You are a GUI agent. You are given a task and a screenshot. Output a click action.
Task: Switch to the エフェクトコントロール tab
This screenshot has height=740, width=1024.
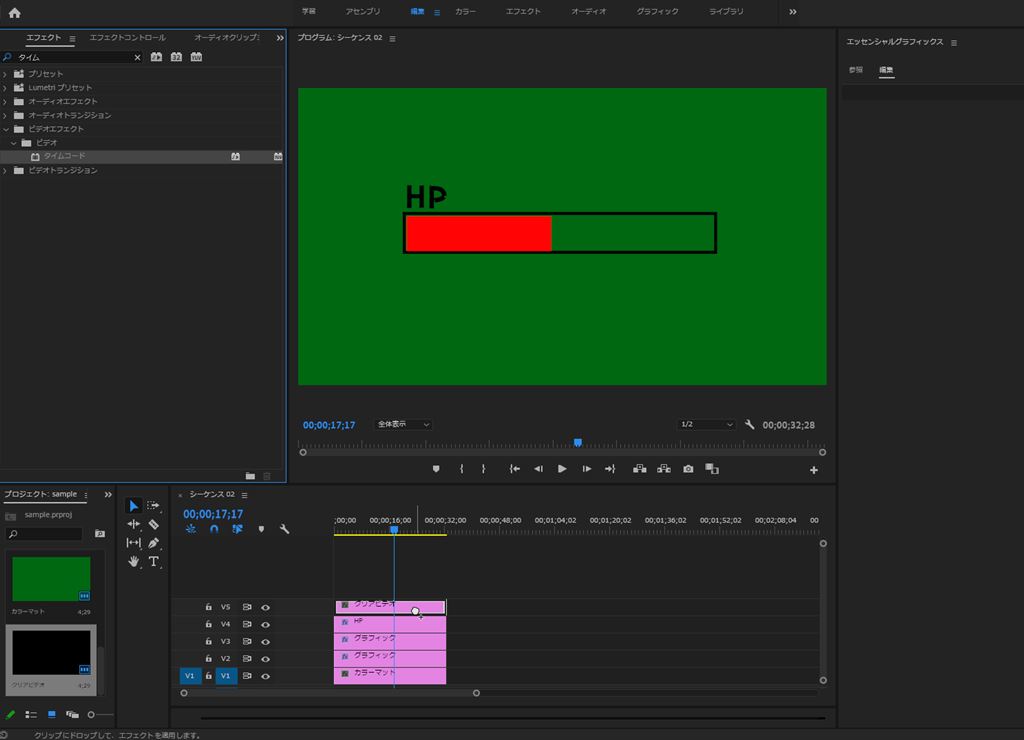point(127,38)
